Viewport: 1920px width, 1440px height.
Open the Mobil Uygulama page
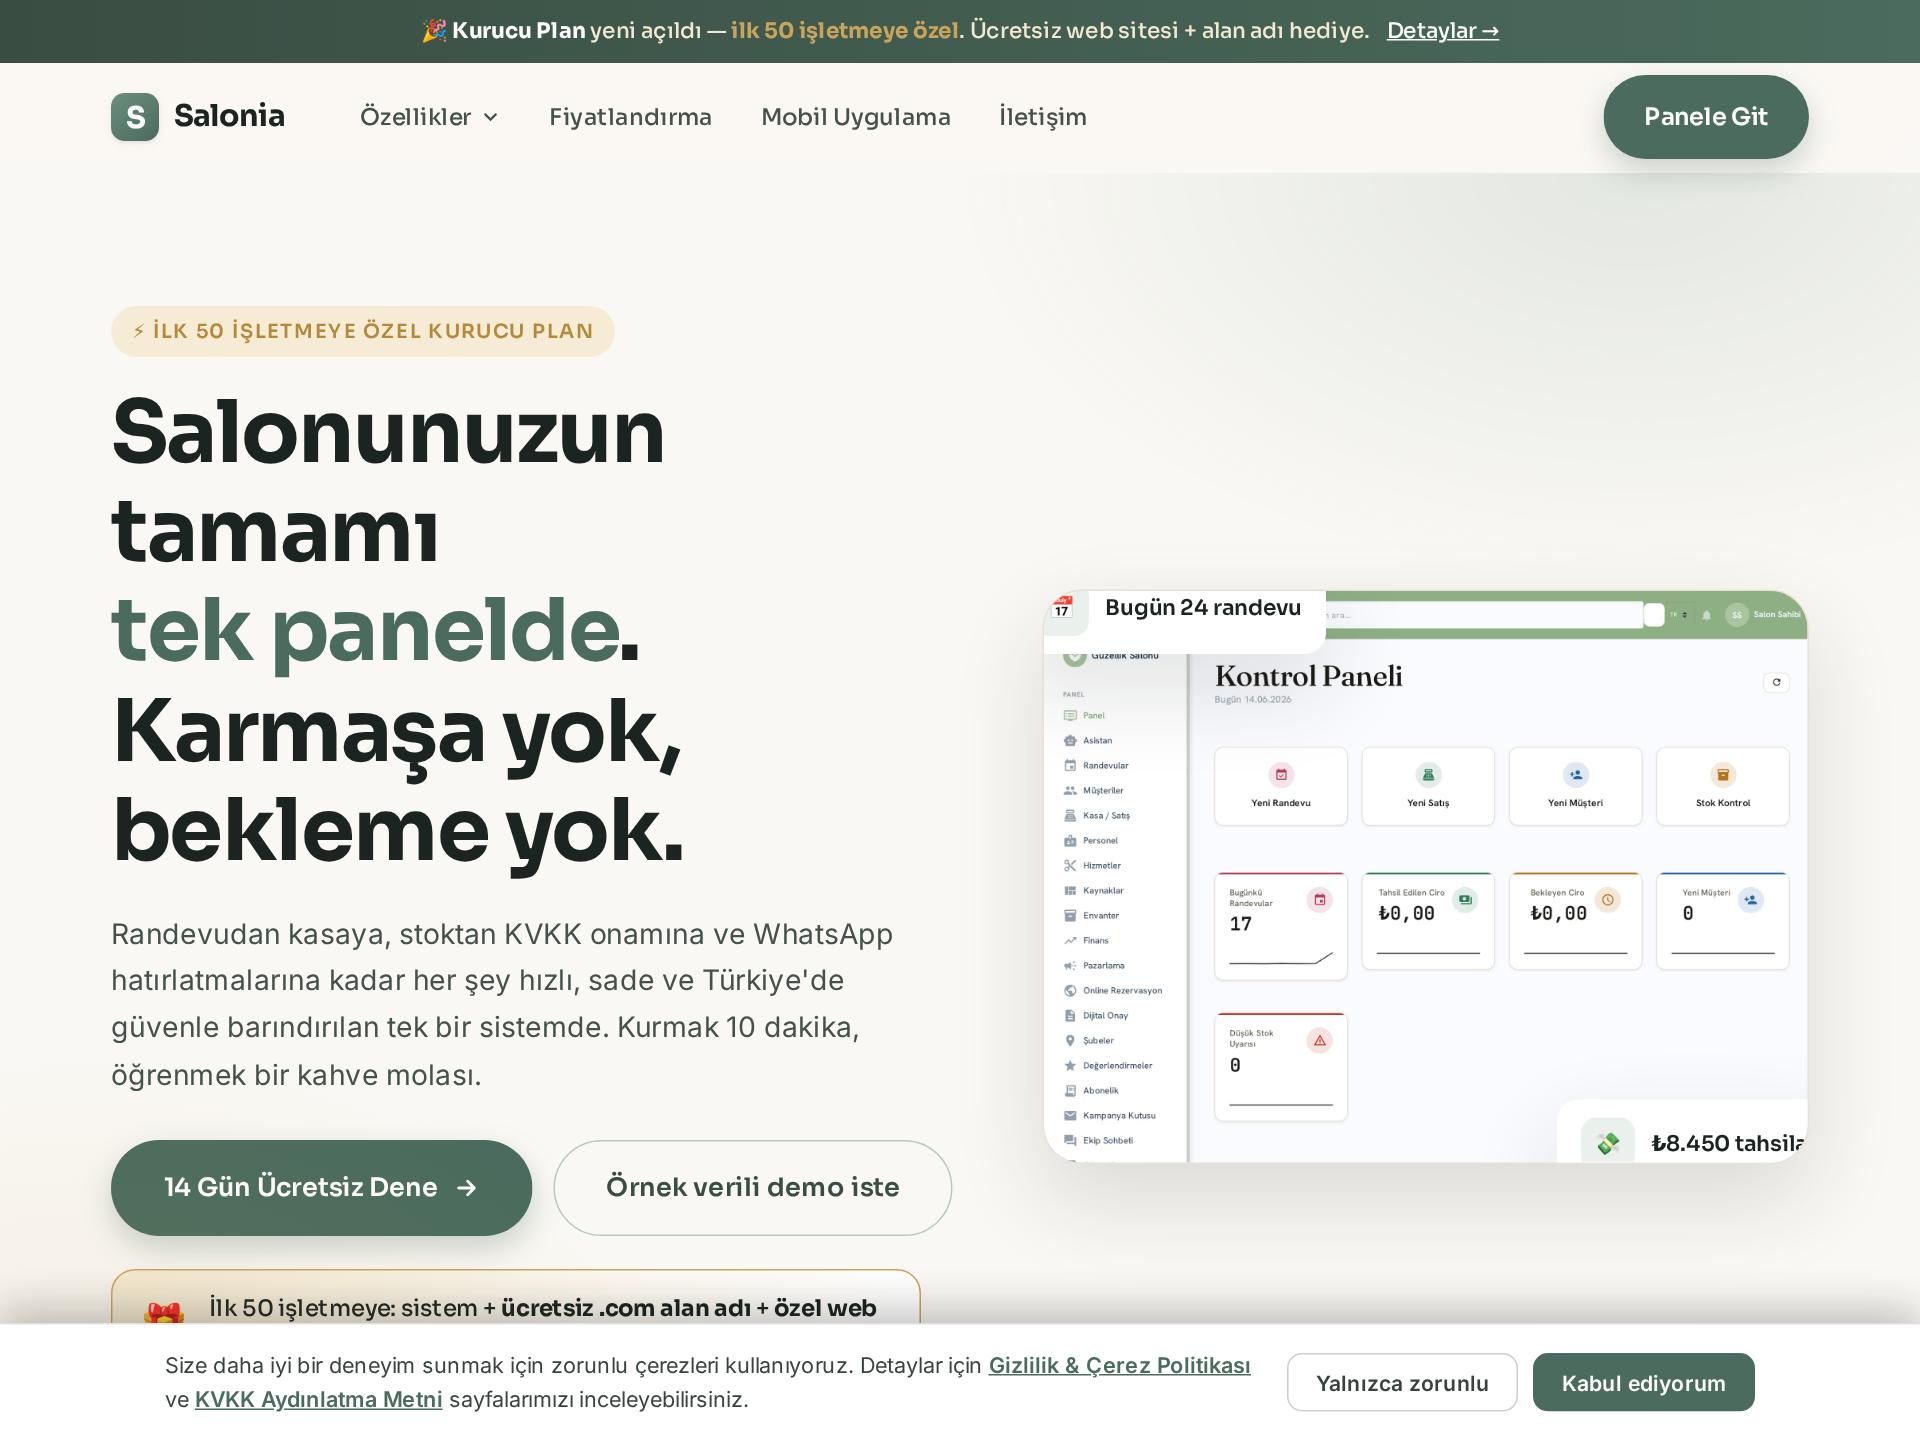(856, 117)
